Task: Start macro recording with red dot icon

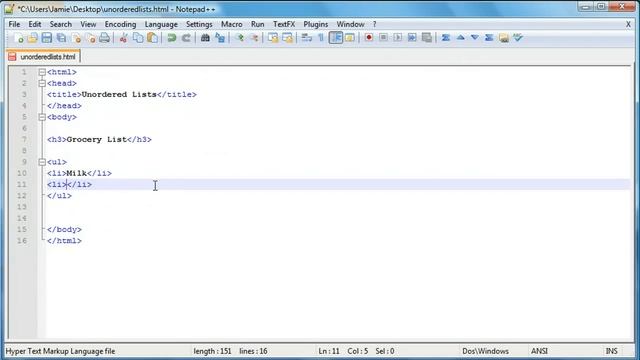Action: pyautogui.click(x=369, y=38)
